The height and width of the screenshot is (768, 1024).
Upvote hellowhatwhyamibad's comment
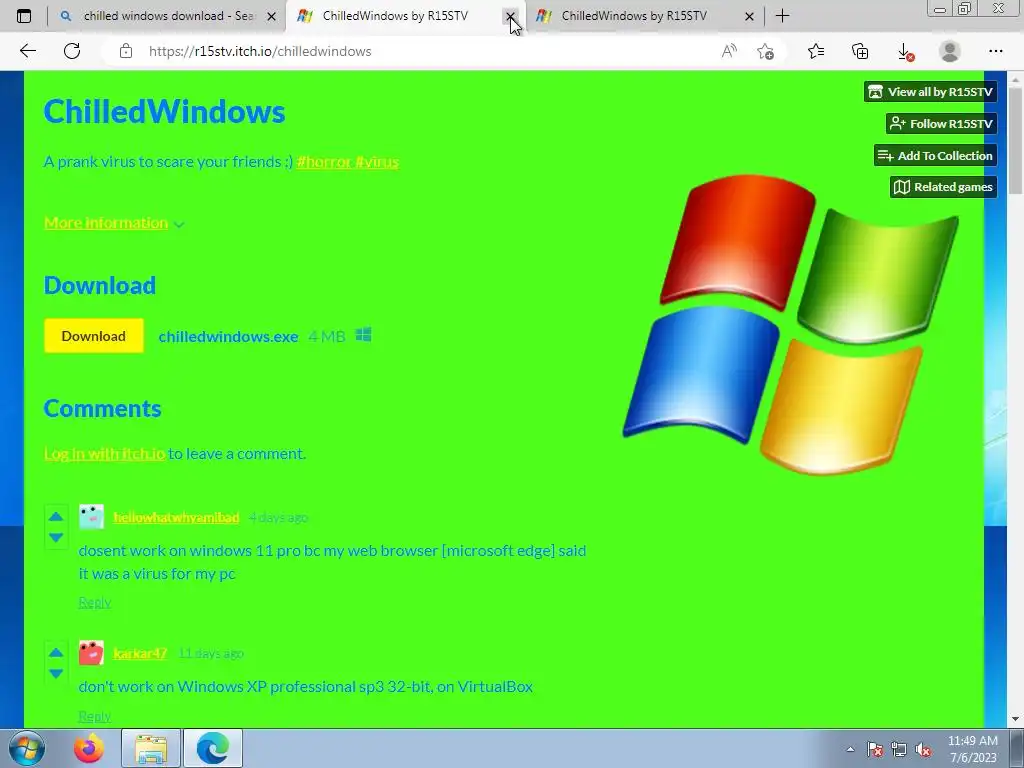pos(56,517)
